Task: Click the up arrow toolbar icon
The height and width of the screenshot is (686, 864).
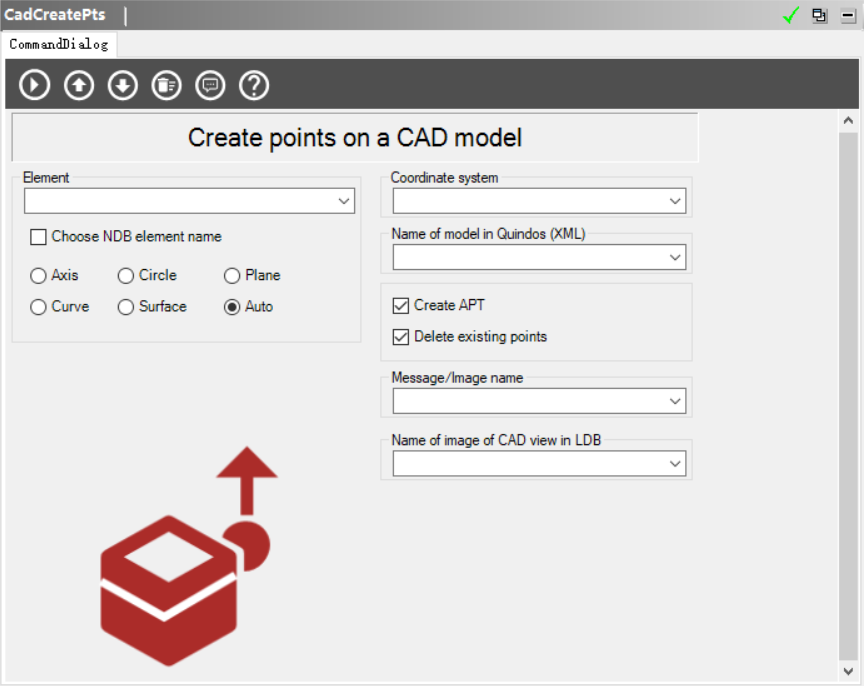Action: pos(79,85)
